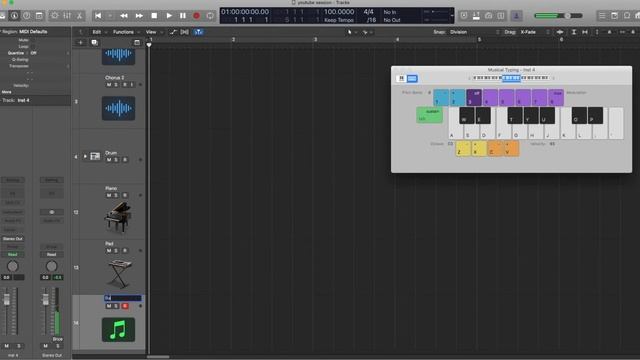Click the left channel strip pan knob

pyautogui.click(x=13, y=266)
